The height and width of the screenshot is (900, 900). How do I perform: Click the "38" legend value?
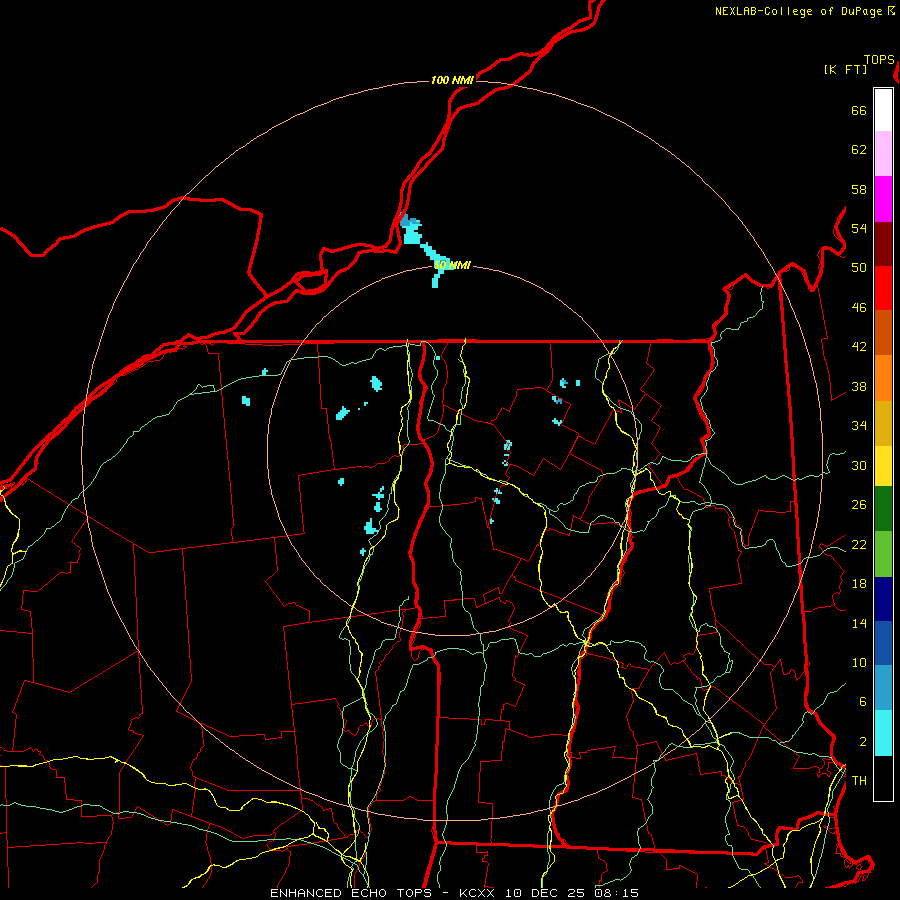(859, 386)
